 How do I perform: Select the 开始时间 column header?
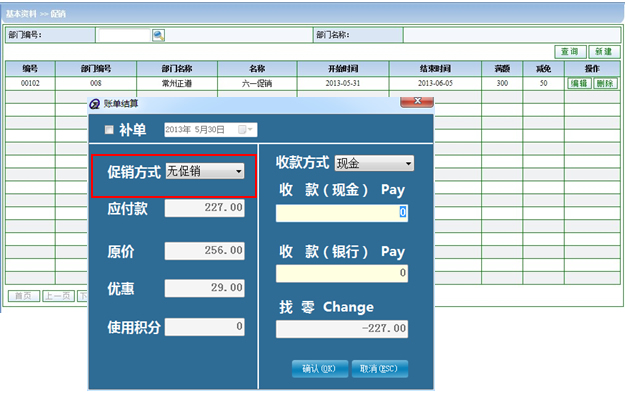pos(343,69)
